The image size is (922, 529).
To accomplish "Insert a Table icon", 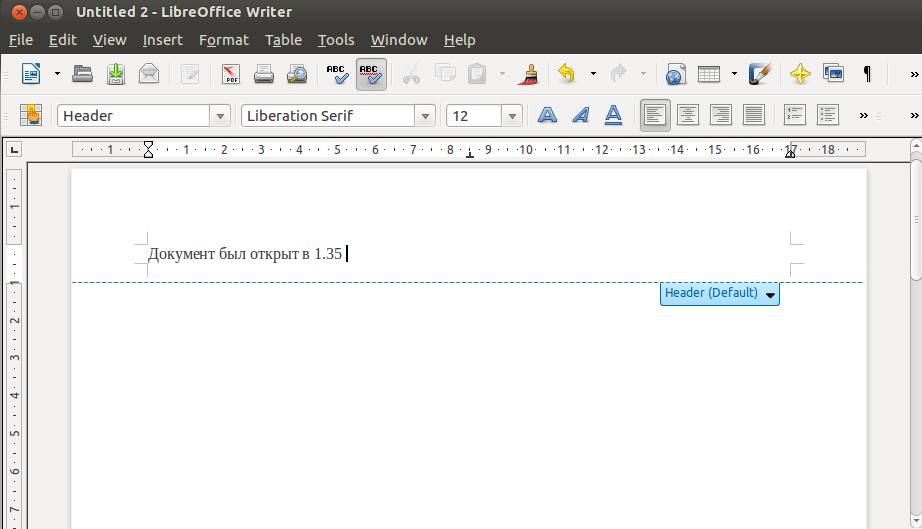I will (709, 74).
